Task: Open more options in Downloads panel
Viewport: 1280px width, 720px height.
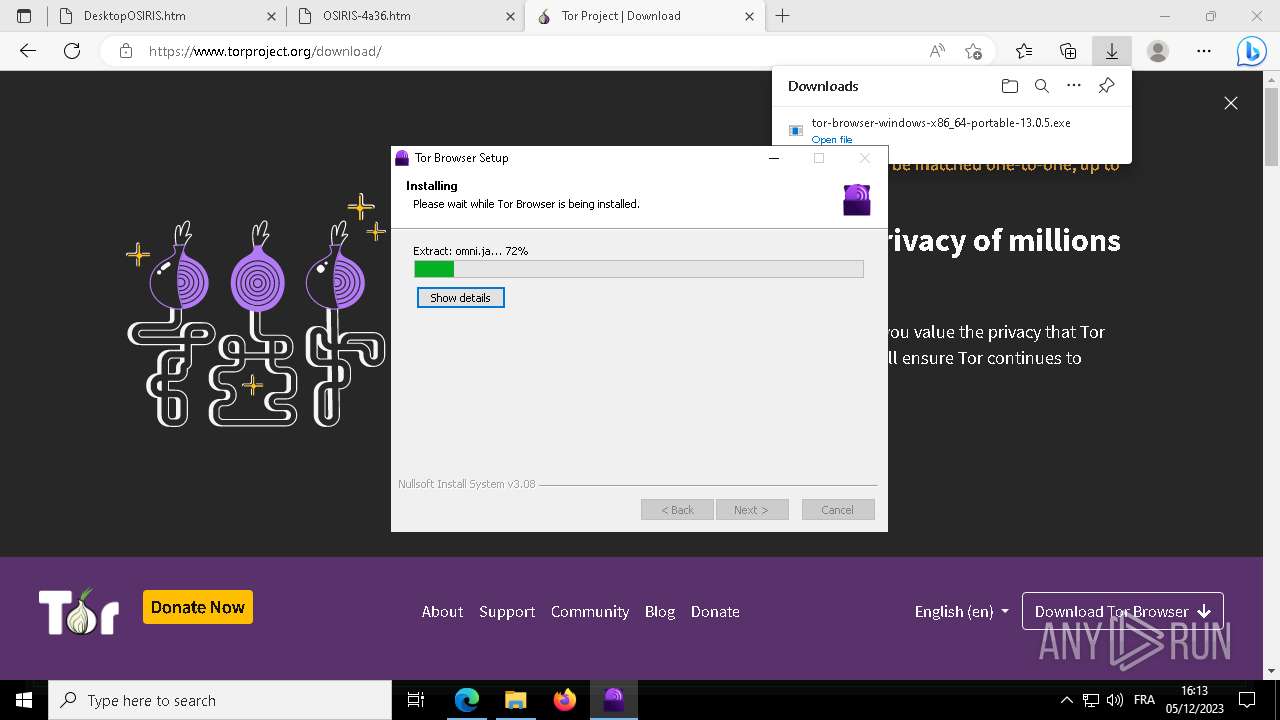Action: point(1074,86)
